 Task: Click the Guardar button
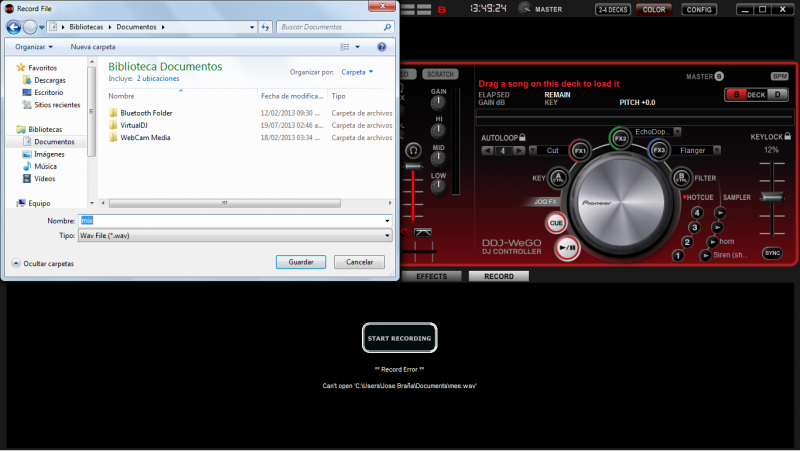click(301, 262)
